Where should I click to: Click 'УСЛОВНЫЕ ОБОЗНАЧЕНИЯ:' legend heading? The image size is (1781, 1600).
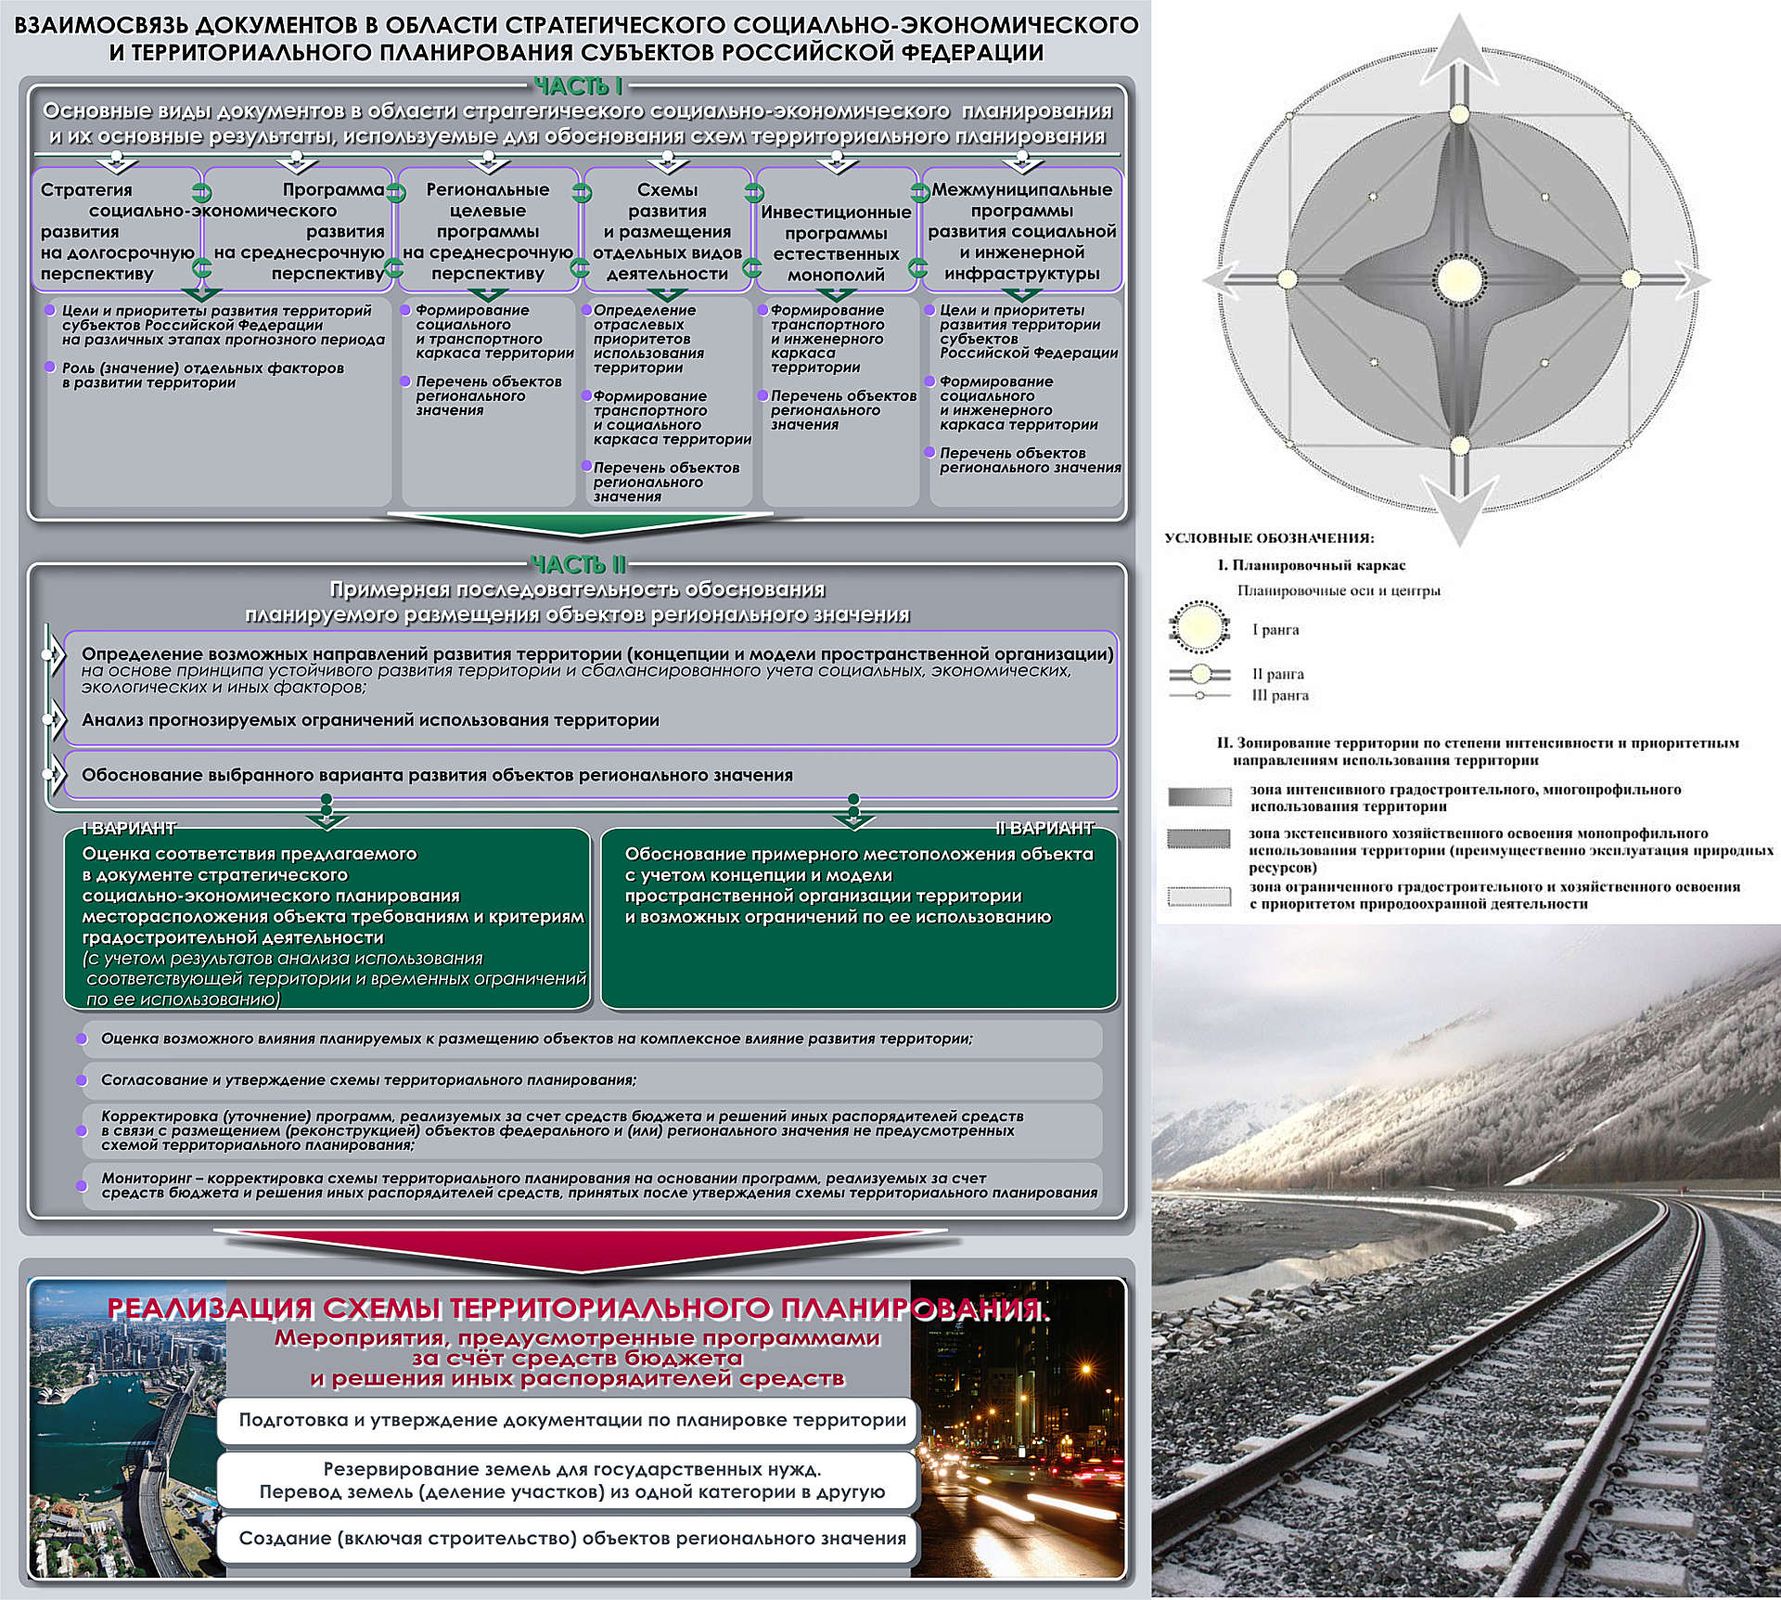(1269, 539)
